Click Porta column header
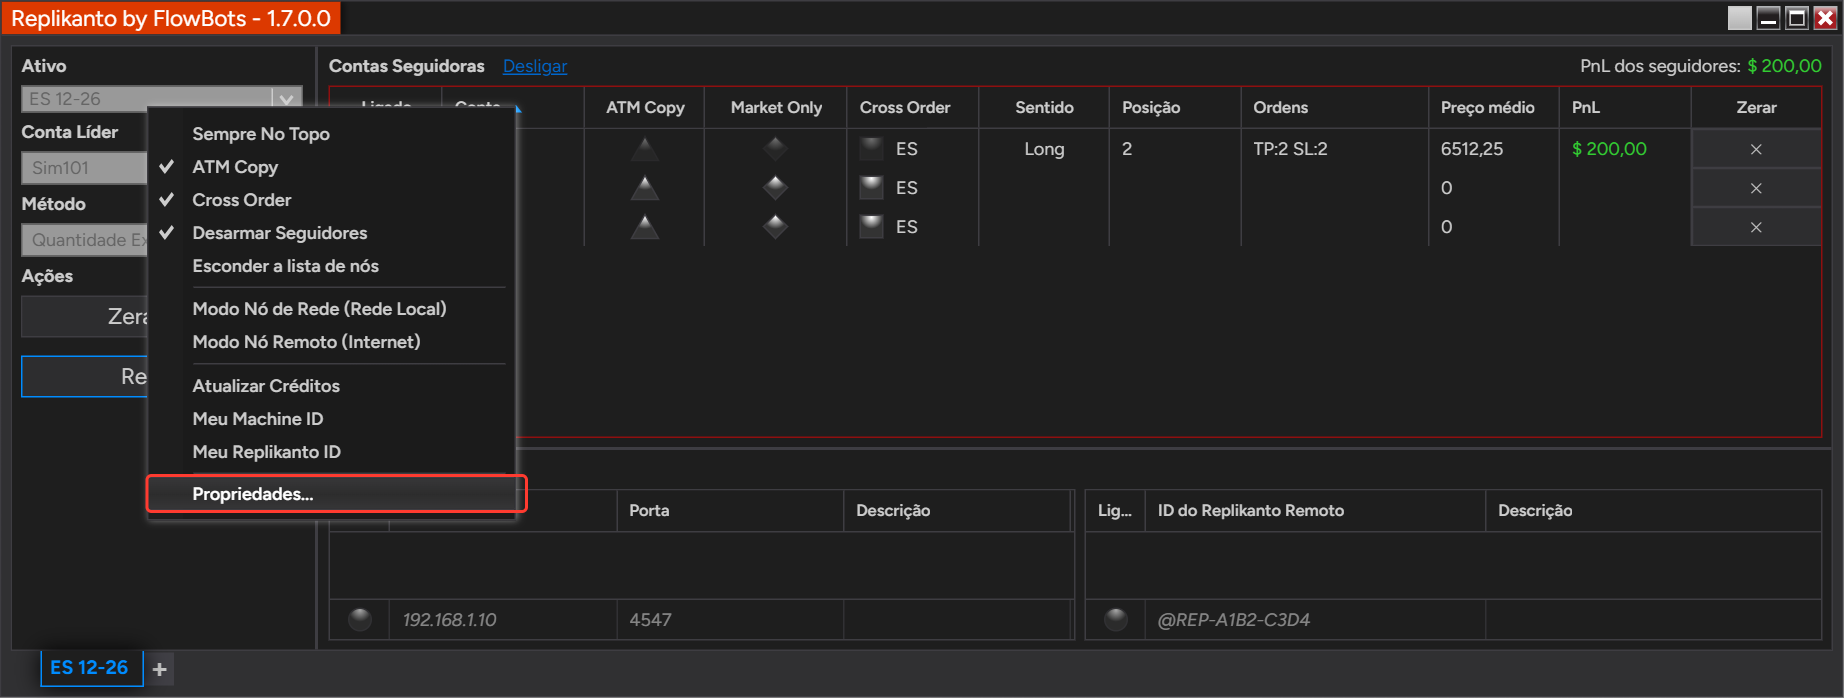This screenshot has width=1844, height=698. (x=730, y=511)
